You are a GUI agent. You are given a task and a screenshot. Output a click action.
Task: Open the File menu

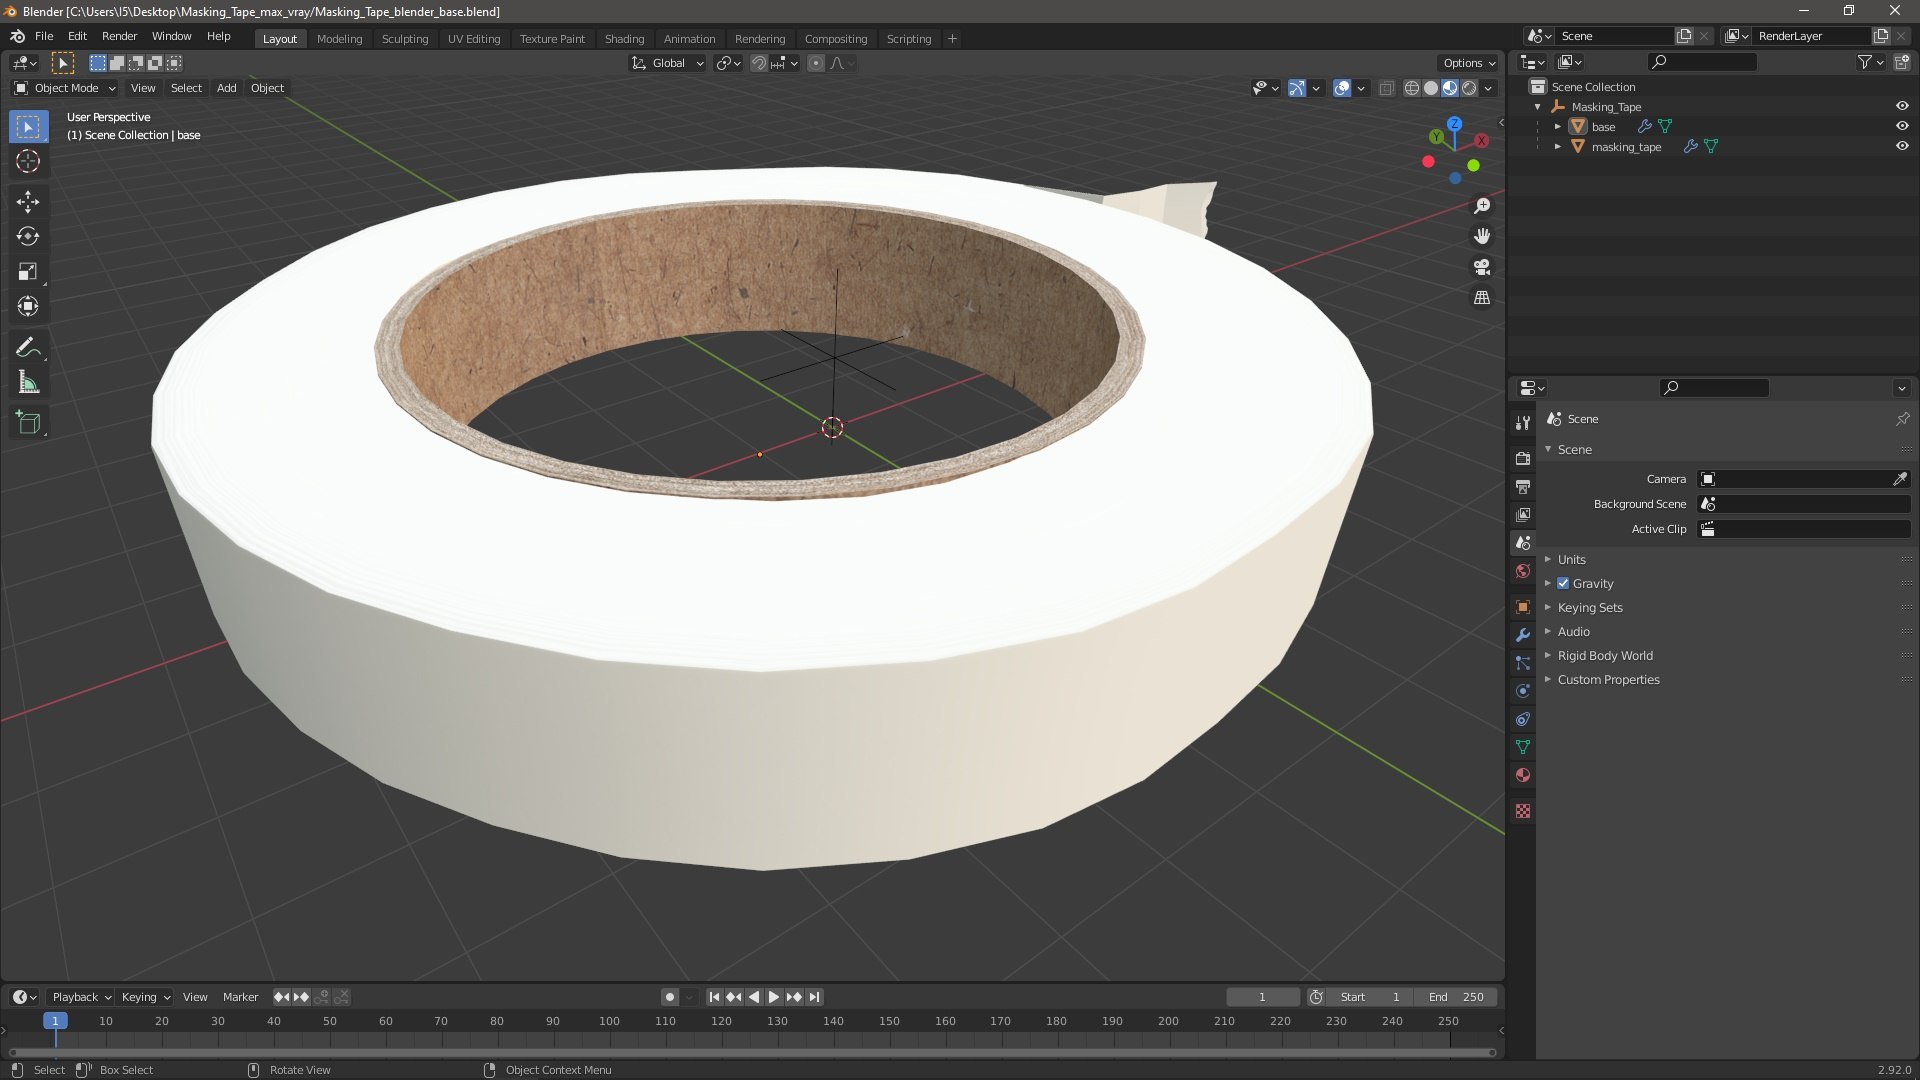pos(44,36)
